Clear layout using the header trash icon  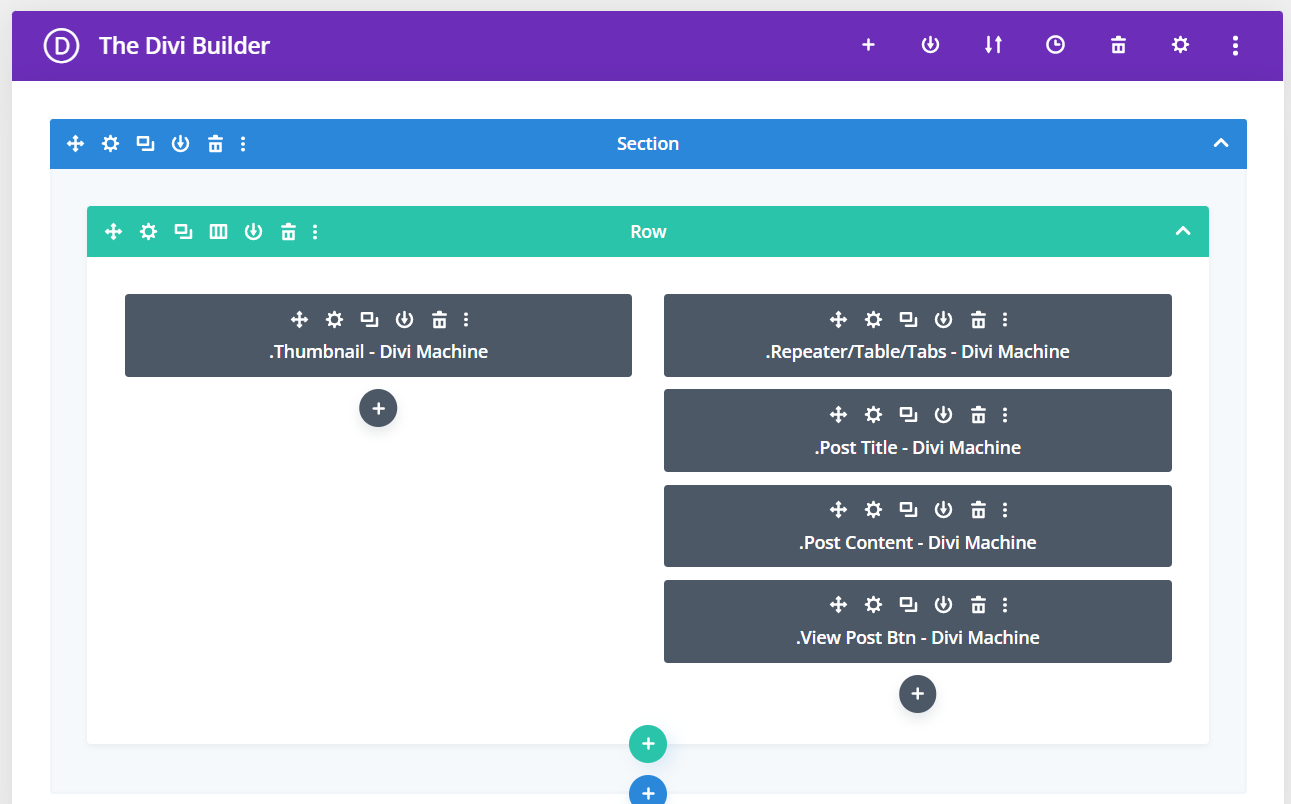click(1118, 45)
